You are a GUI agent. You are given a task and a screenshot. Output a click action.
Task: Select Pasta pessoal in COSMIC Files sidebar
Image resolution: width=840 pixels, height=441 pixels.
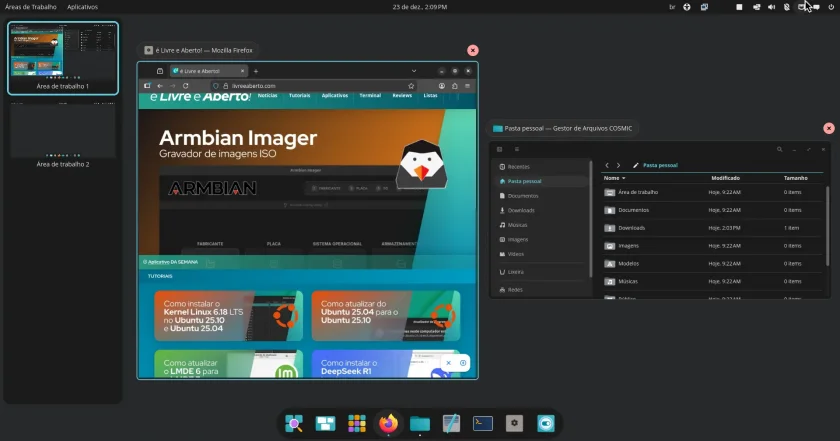tap(540, 181)
